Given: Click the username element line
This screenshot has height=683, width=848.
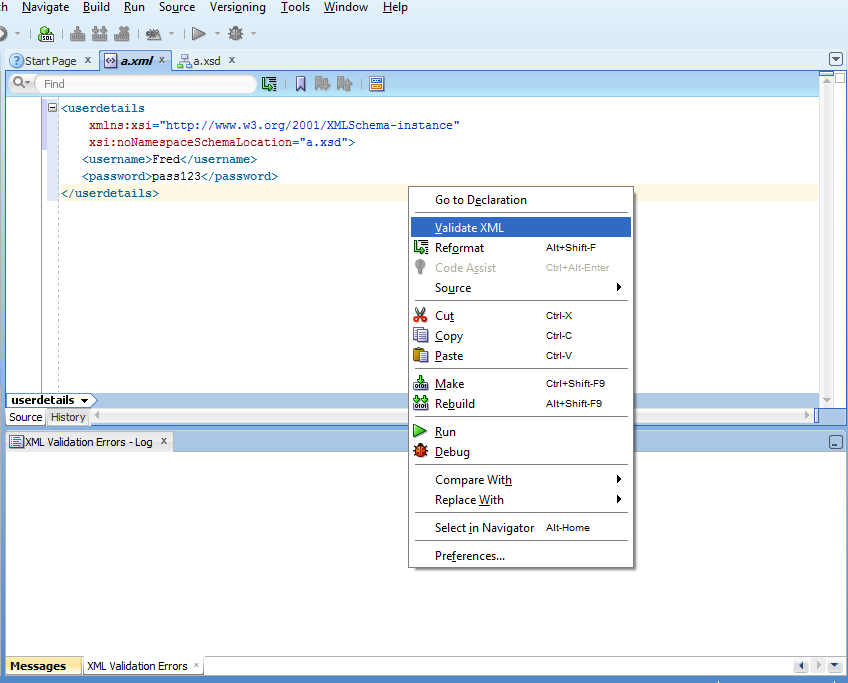Looking at the screenshot, I should click(x=169, y=160).
